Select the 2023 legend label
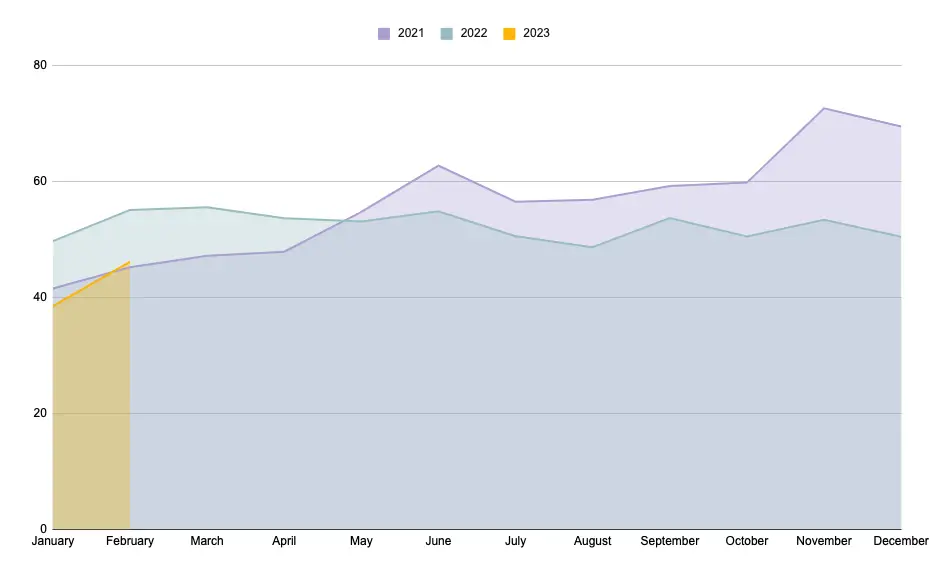The height and width of the screenshot is (575, 930). click(536, 33)
